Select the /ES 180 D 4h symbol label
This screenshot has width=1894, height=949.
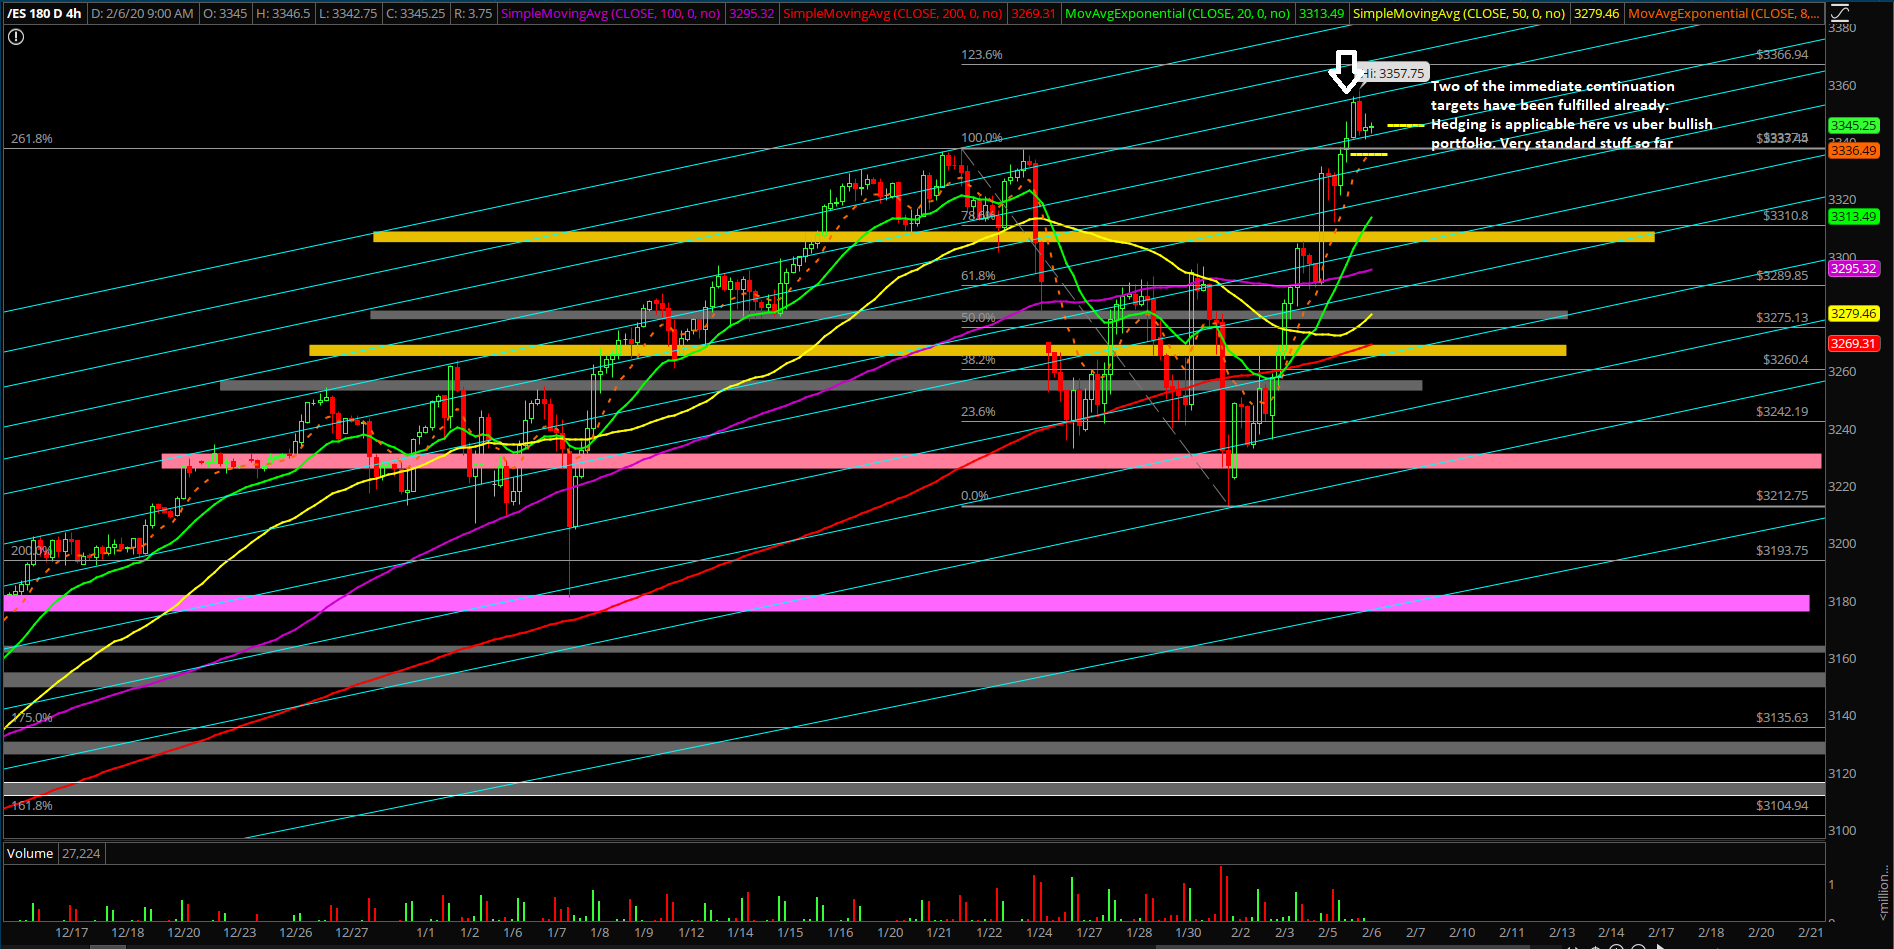pos(44,14)
